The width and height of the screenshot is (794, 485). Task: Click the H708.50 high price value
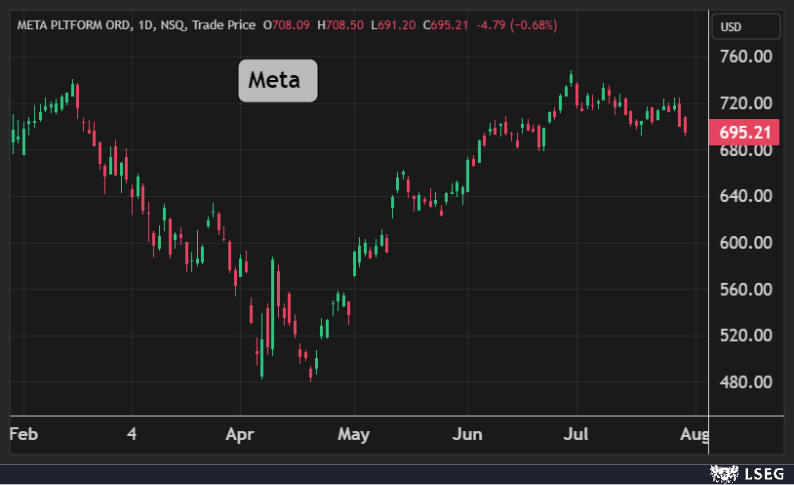point(340,23)
